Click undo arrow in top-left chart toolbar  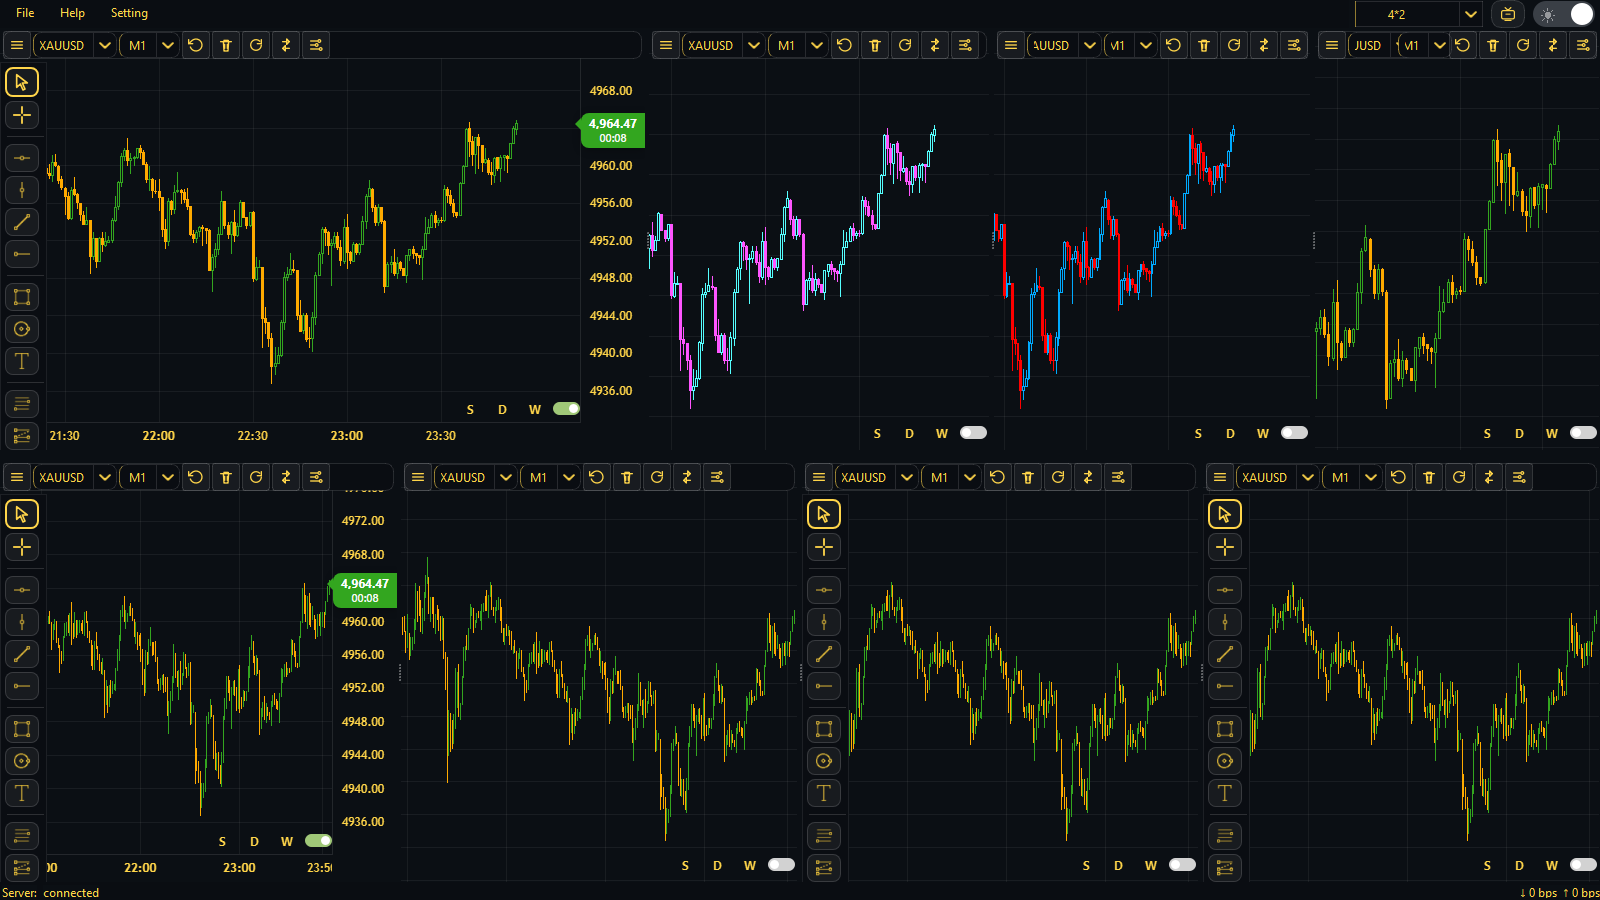click(x=196, y=45)
